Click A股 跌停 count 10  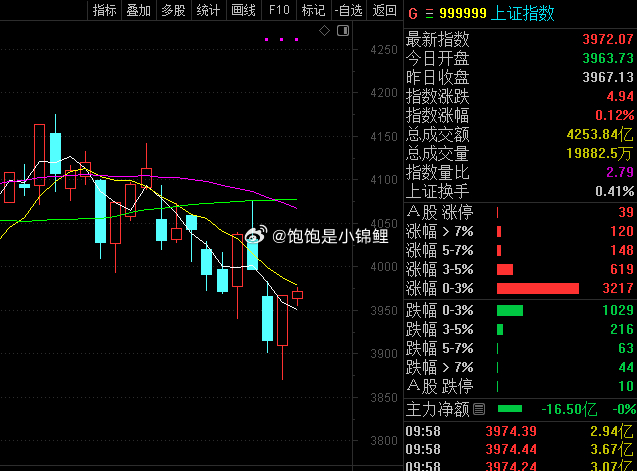(x=626, y=386)
